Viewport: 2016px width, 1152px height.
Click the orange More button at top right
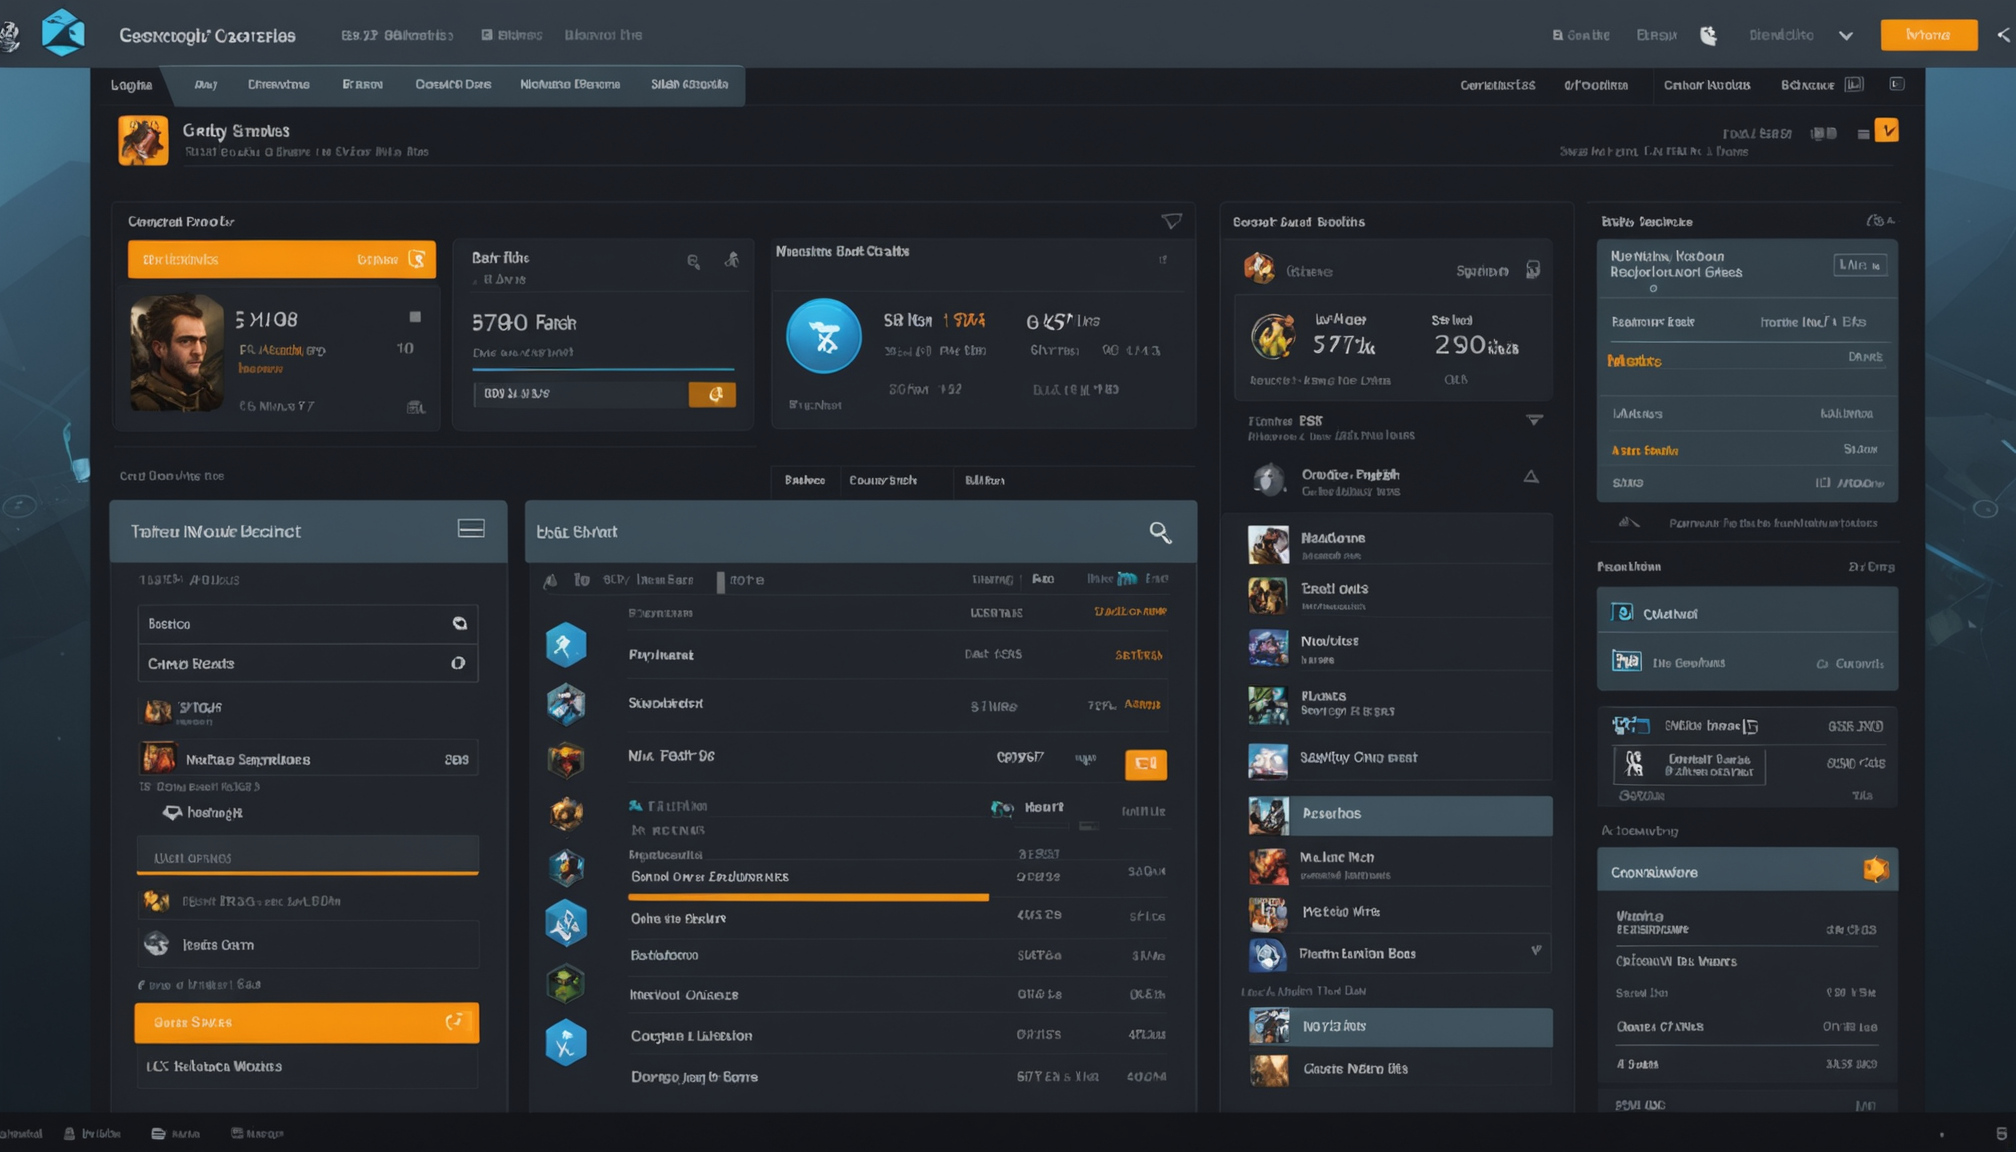[1928, 34]
